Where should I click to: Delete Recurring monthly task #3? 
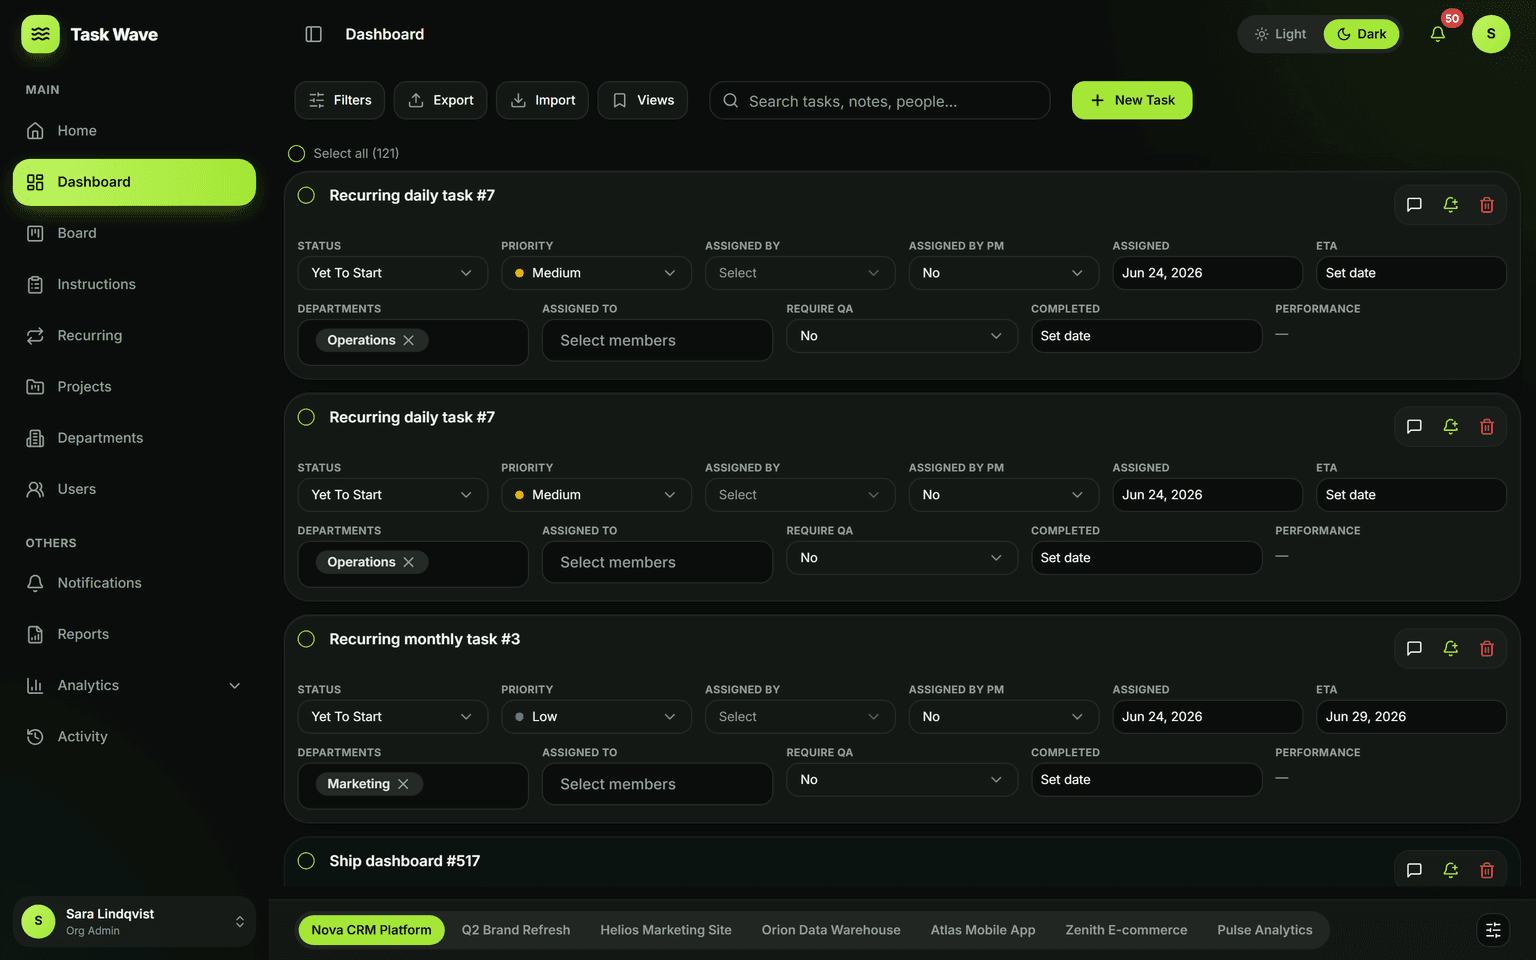point(1487,649)
